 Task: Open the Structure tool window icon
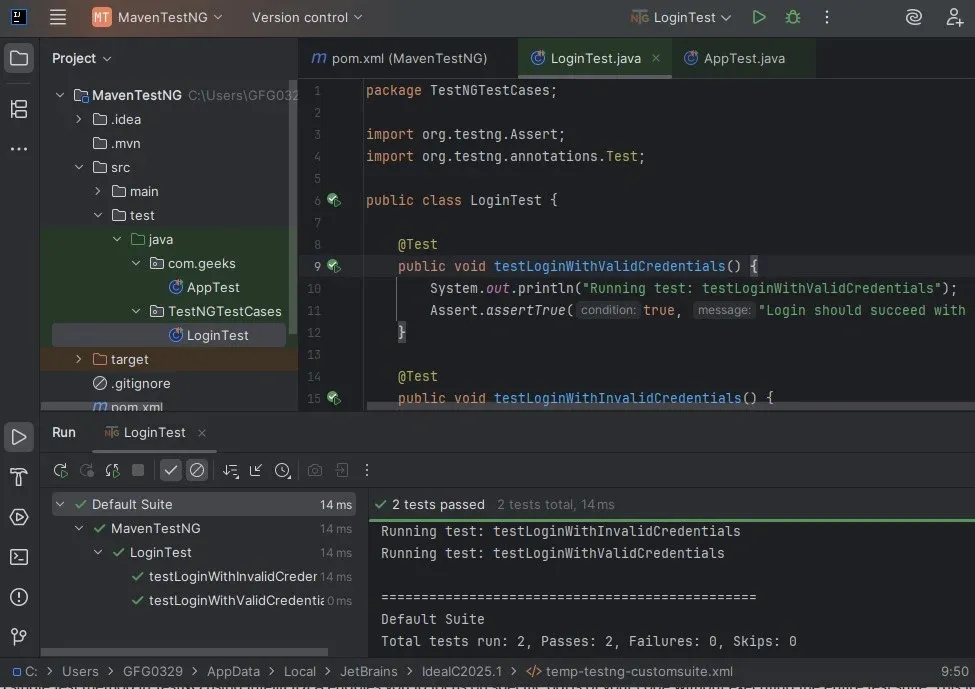18,109
